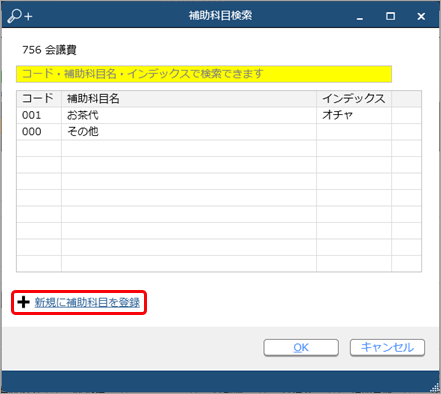The height and width of the screenshot is (394, 441).
Task: Select code cell 000
Action: click(39, 132)
